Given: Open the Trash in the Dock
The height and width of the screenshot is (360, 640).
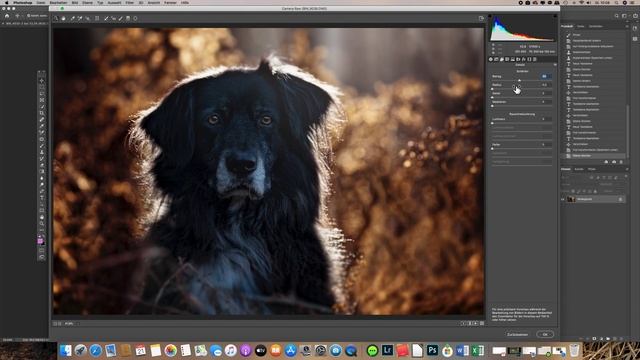Looking at the screenshot, I should pyautogui.click(x=574, y=350).
